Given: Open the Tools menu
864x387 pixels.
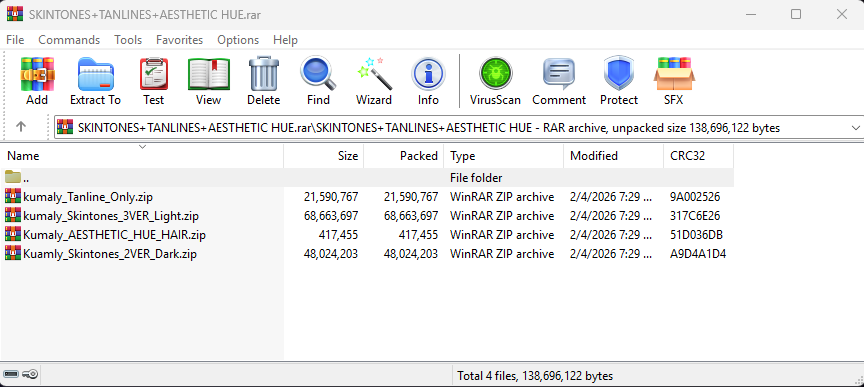Looking at the screenshot, I should (x=128, y=40).
